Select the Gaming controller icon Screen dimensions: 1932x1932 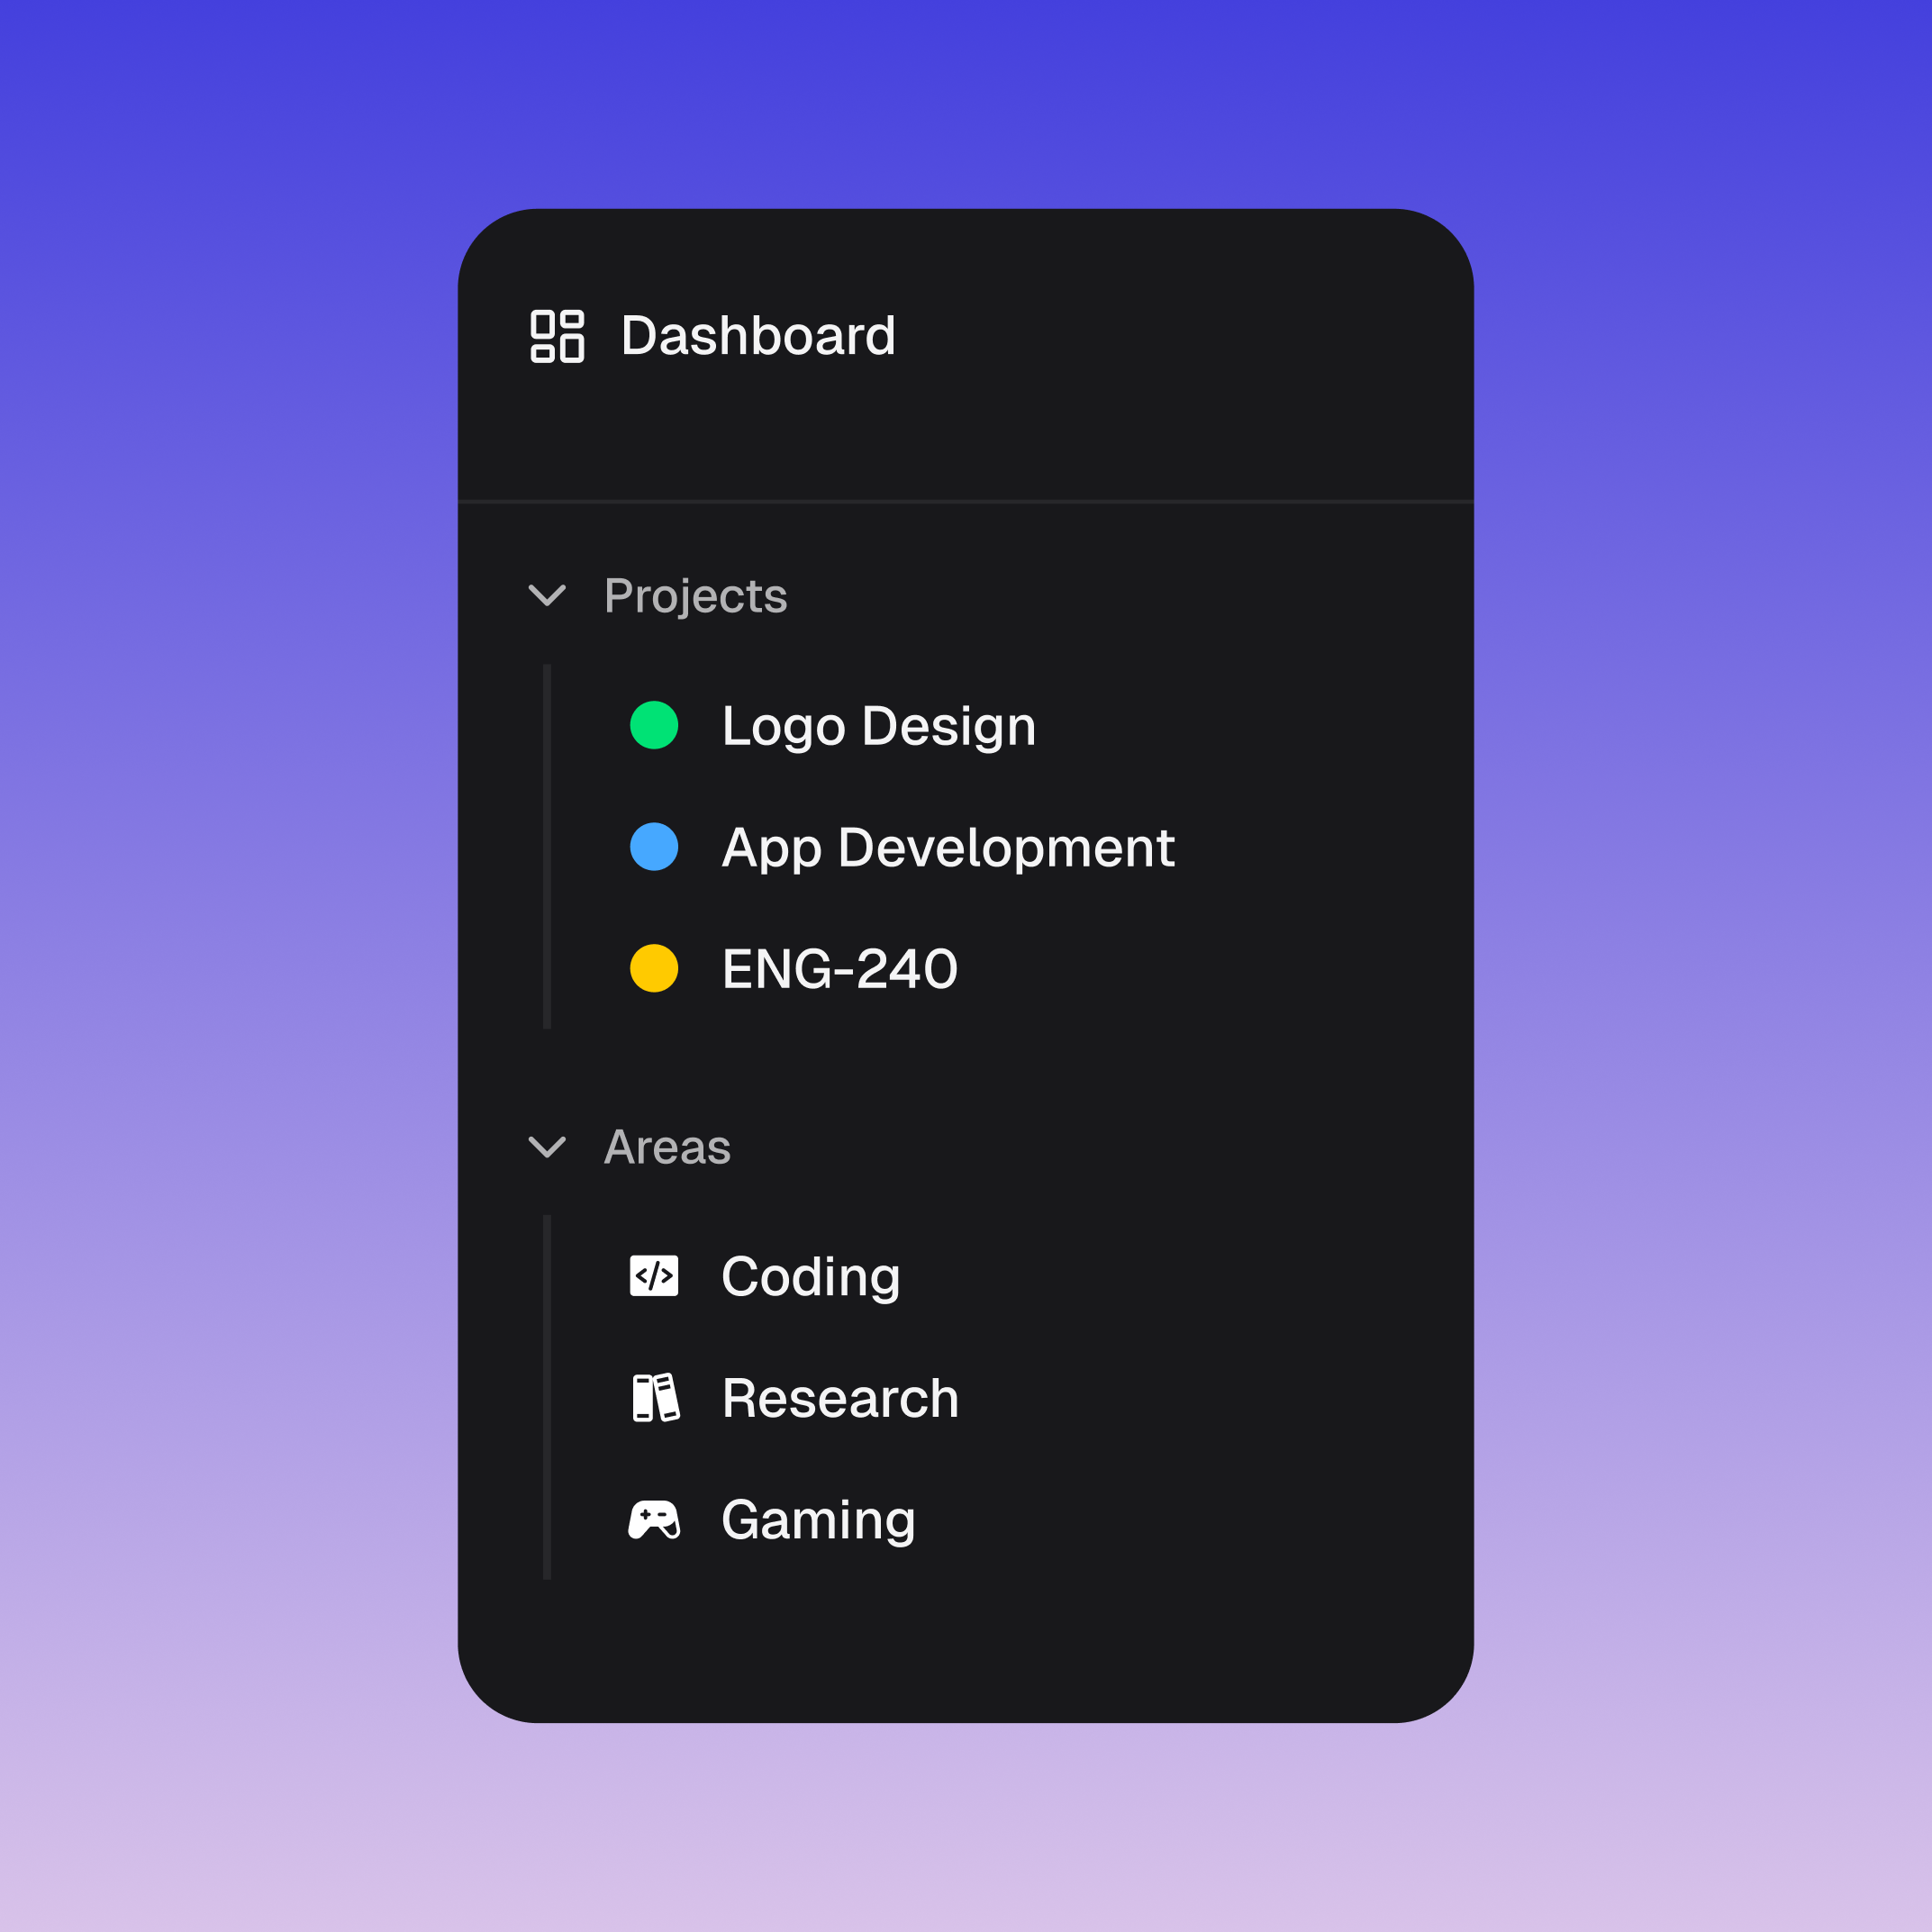coord(655,1519)
